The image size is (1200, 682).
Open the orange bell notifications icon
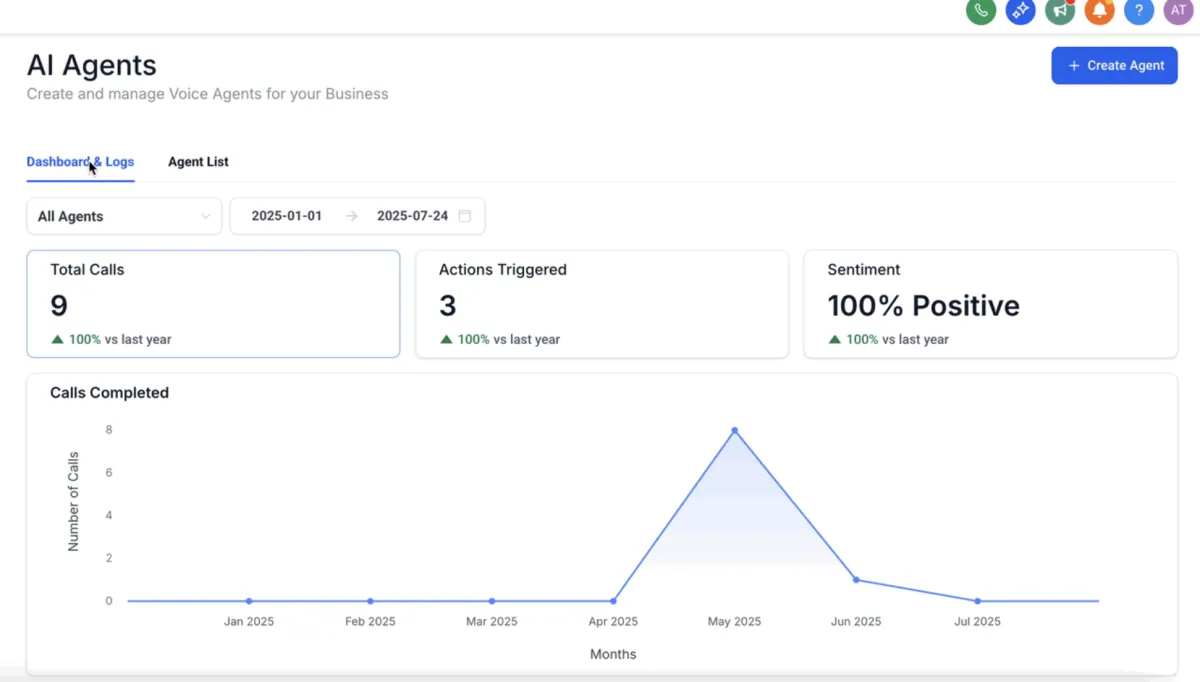(1099, 10)
